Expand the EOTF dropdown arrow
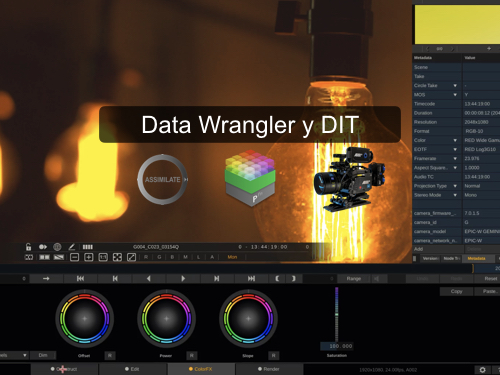500x375 pixels. (455, 149)
